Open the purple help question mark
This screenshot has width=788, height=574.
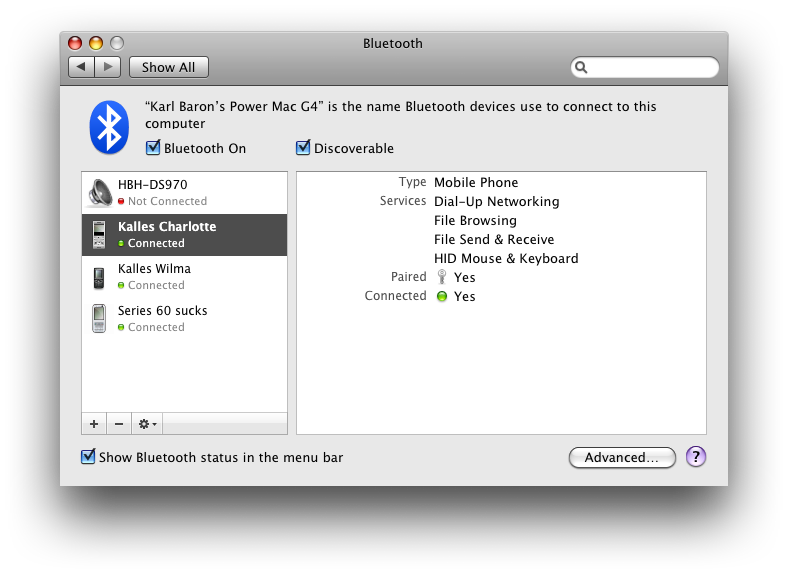point(696,457)
